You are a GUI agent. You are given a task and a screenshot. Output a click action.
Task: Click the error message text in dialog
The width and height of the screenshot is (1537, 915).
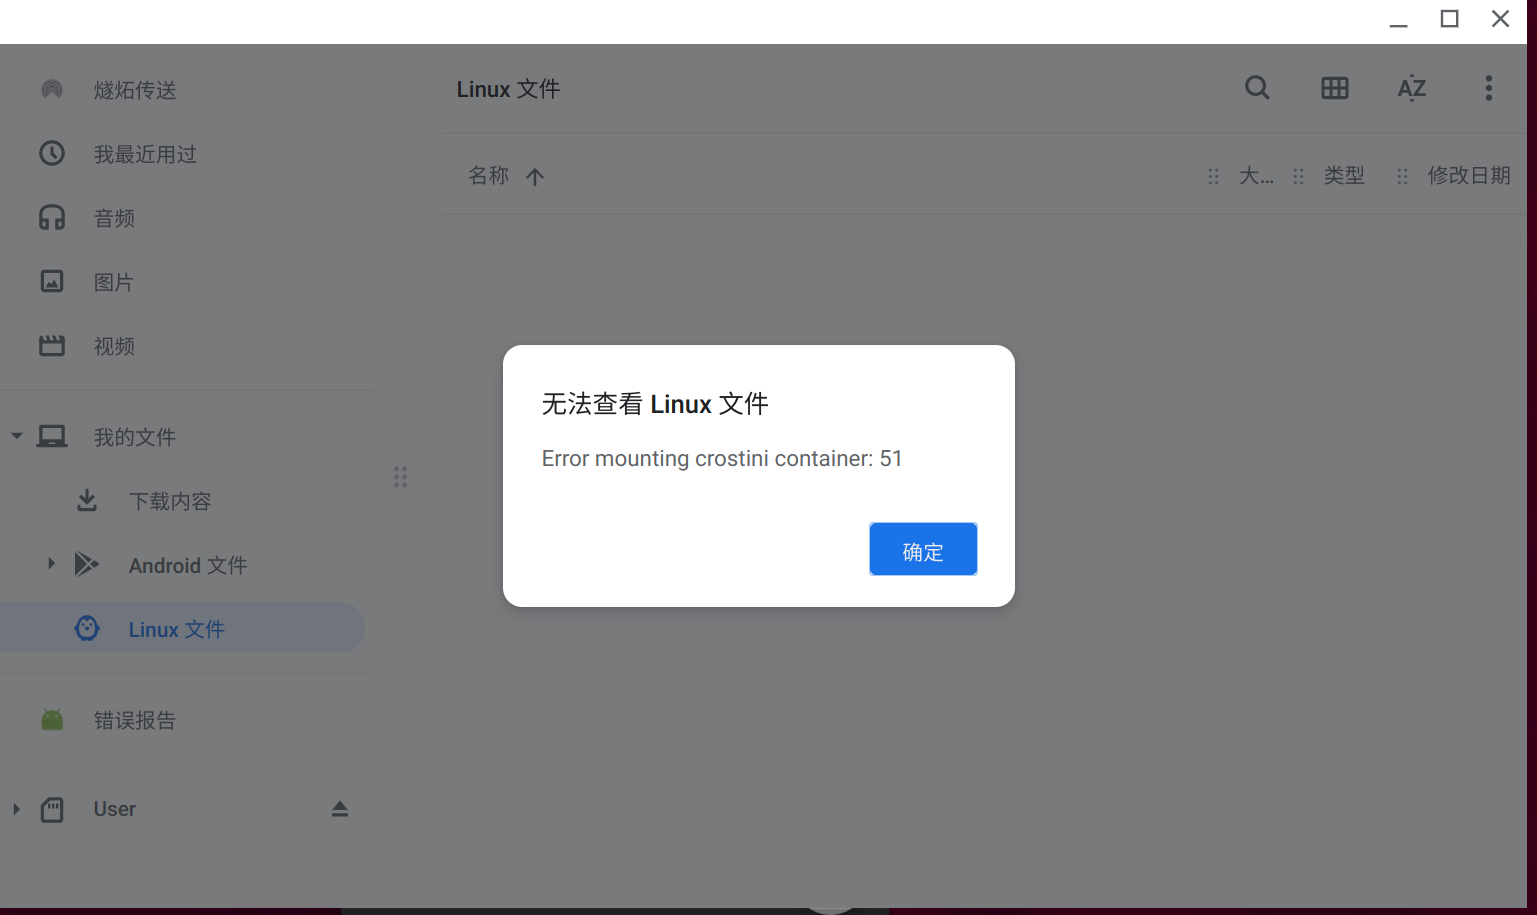722,458
